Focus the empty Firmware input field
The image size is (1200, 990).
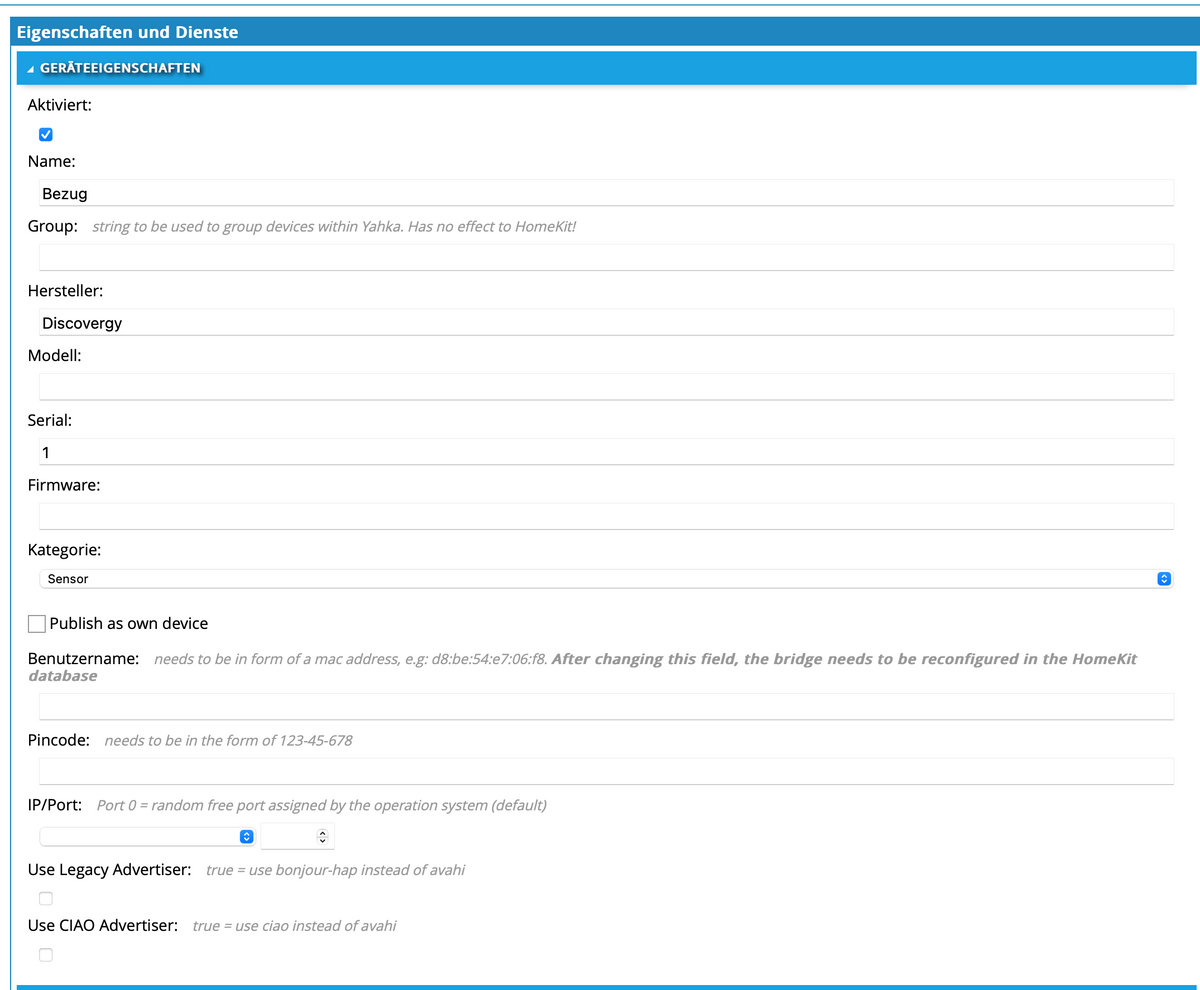(x=606, y=516)
